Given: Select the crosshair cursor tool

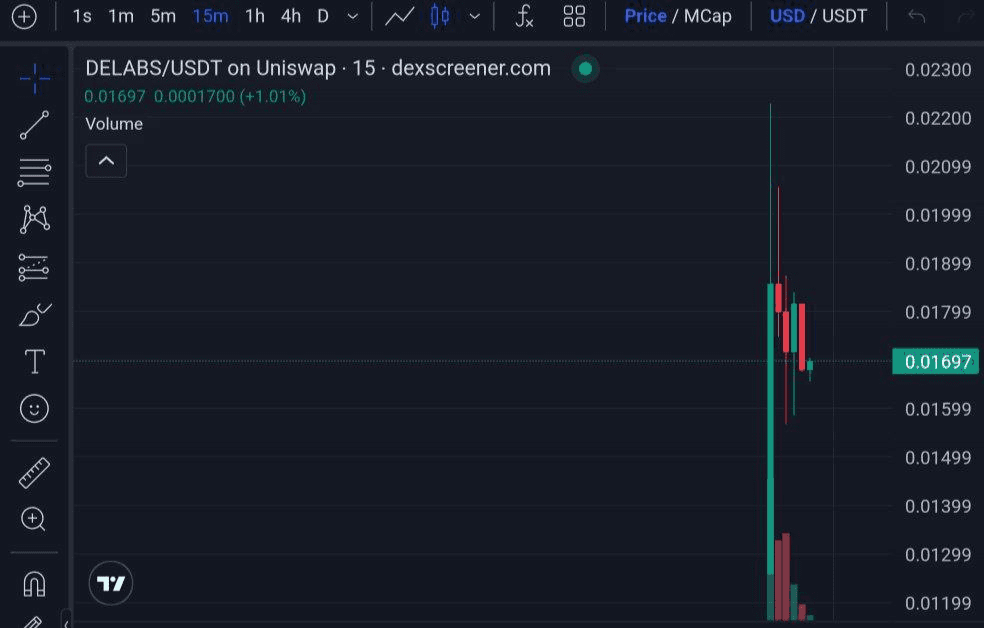Looking at the screenshot, I should [35, 78].
